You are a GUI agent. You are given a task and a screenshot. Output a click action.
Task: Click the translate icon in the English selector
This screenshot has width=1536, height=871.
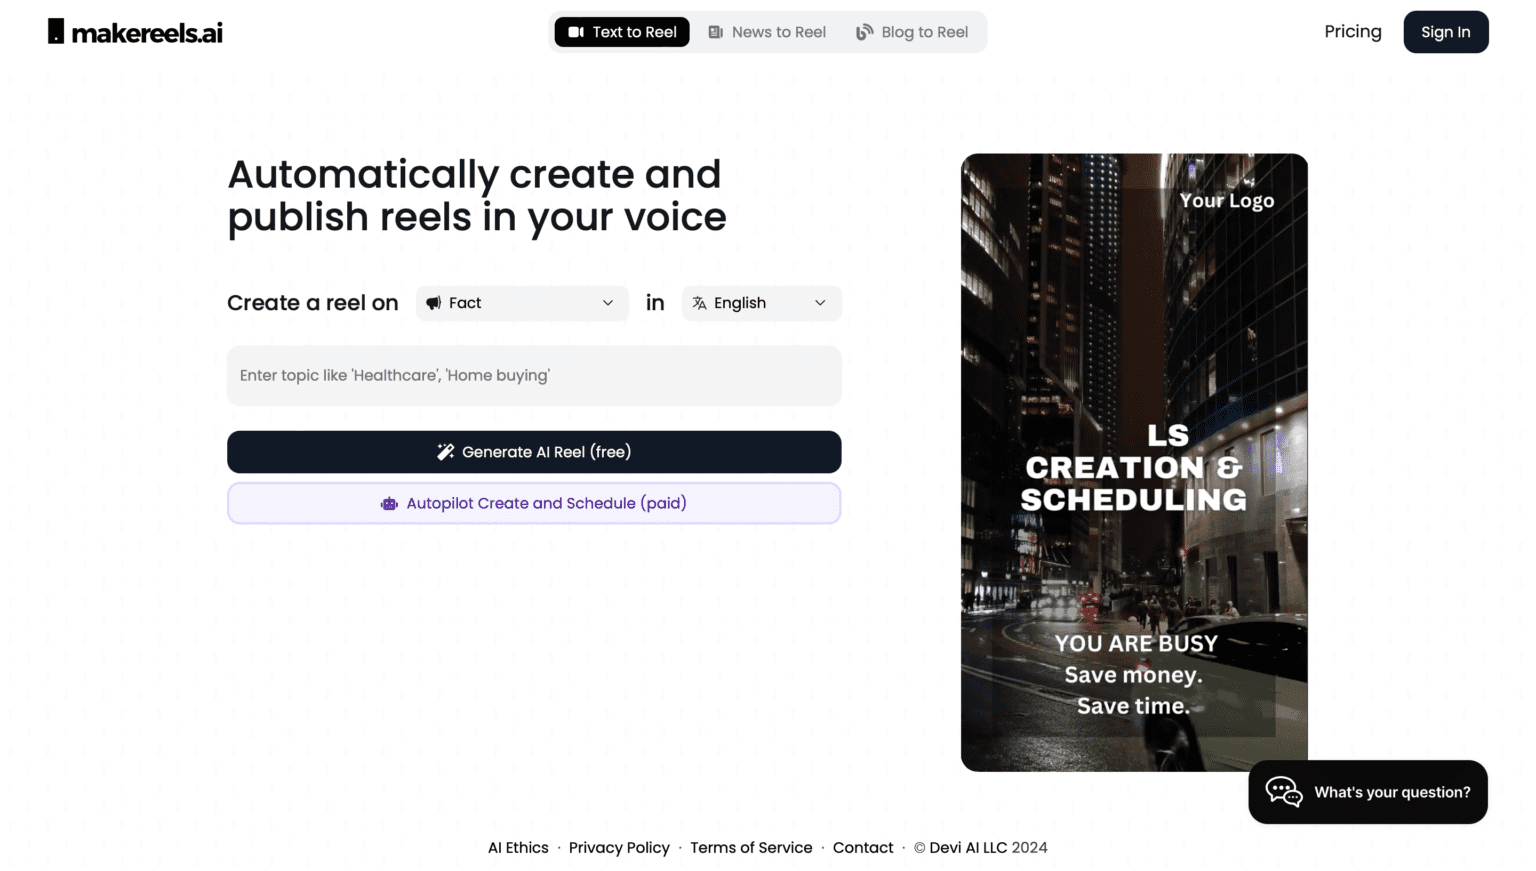[x=700, y=302]
